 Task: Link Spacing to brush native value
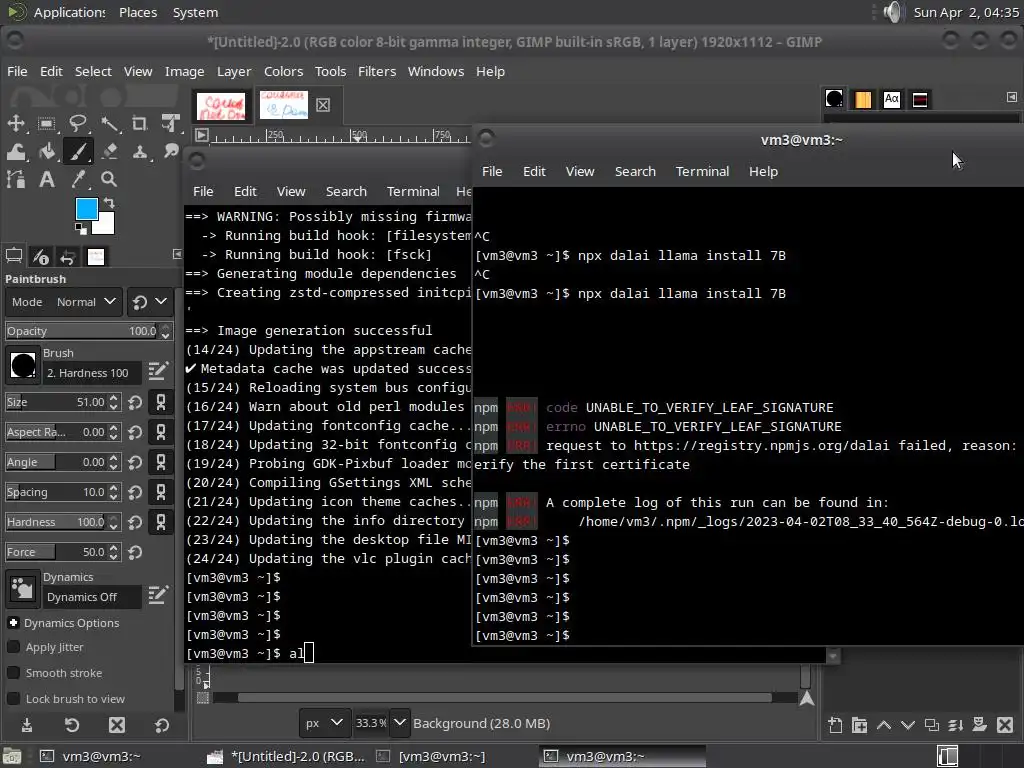click(x=161, y=492)
